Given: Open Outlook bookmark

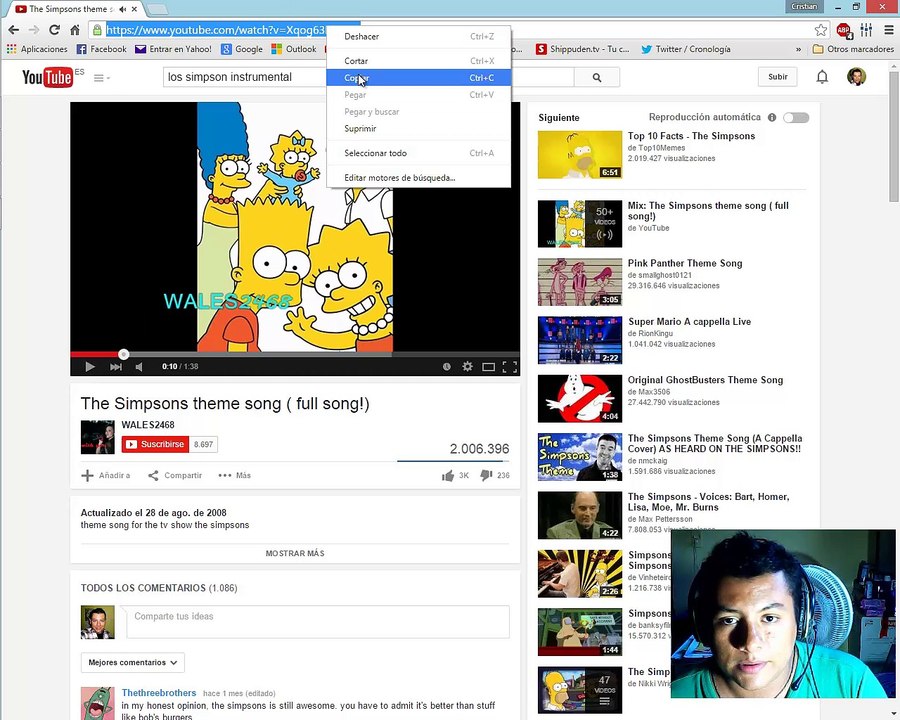Looking at the screenshot, I should (x=294, y=49).
